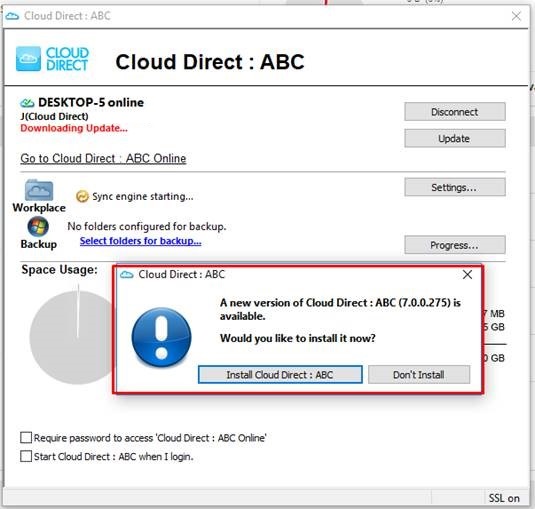Screen dimensions: 535x509
Task: Click the green online cloud status icon
Action: click(x=27, y=103)
